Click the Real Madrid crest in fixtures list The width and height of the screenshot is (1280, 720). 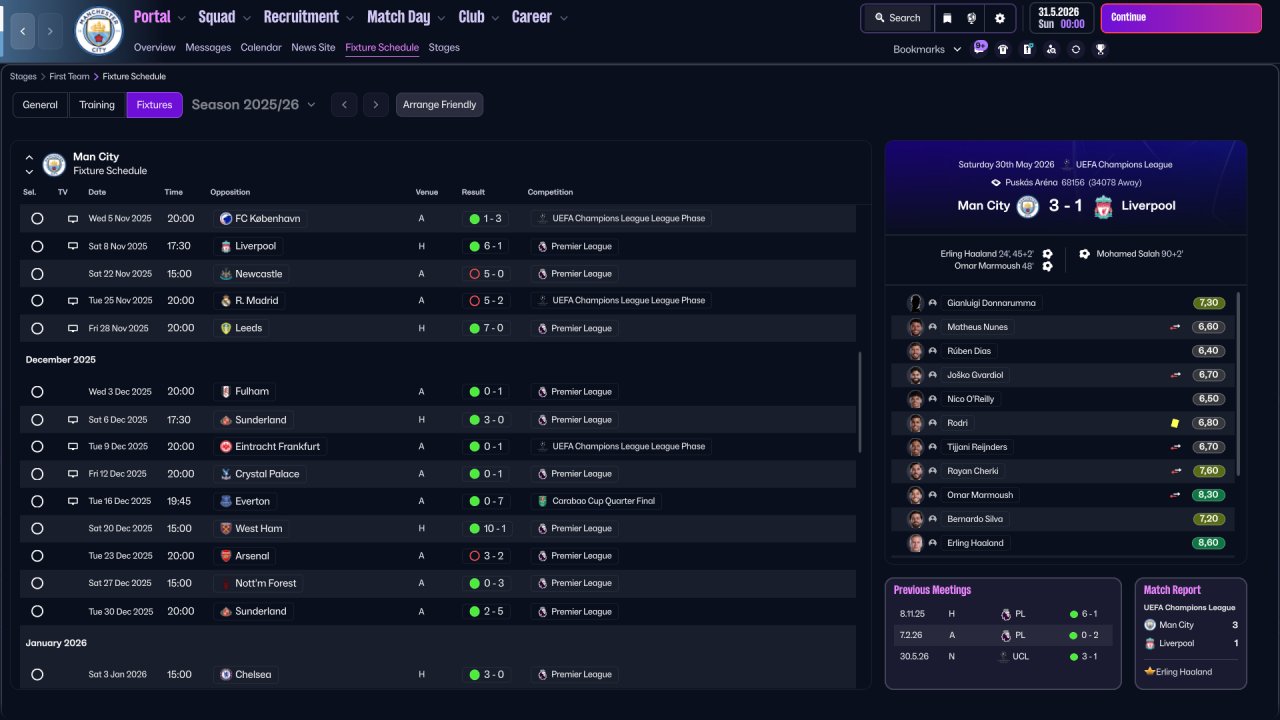coord(226,300)
